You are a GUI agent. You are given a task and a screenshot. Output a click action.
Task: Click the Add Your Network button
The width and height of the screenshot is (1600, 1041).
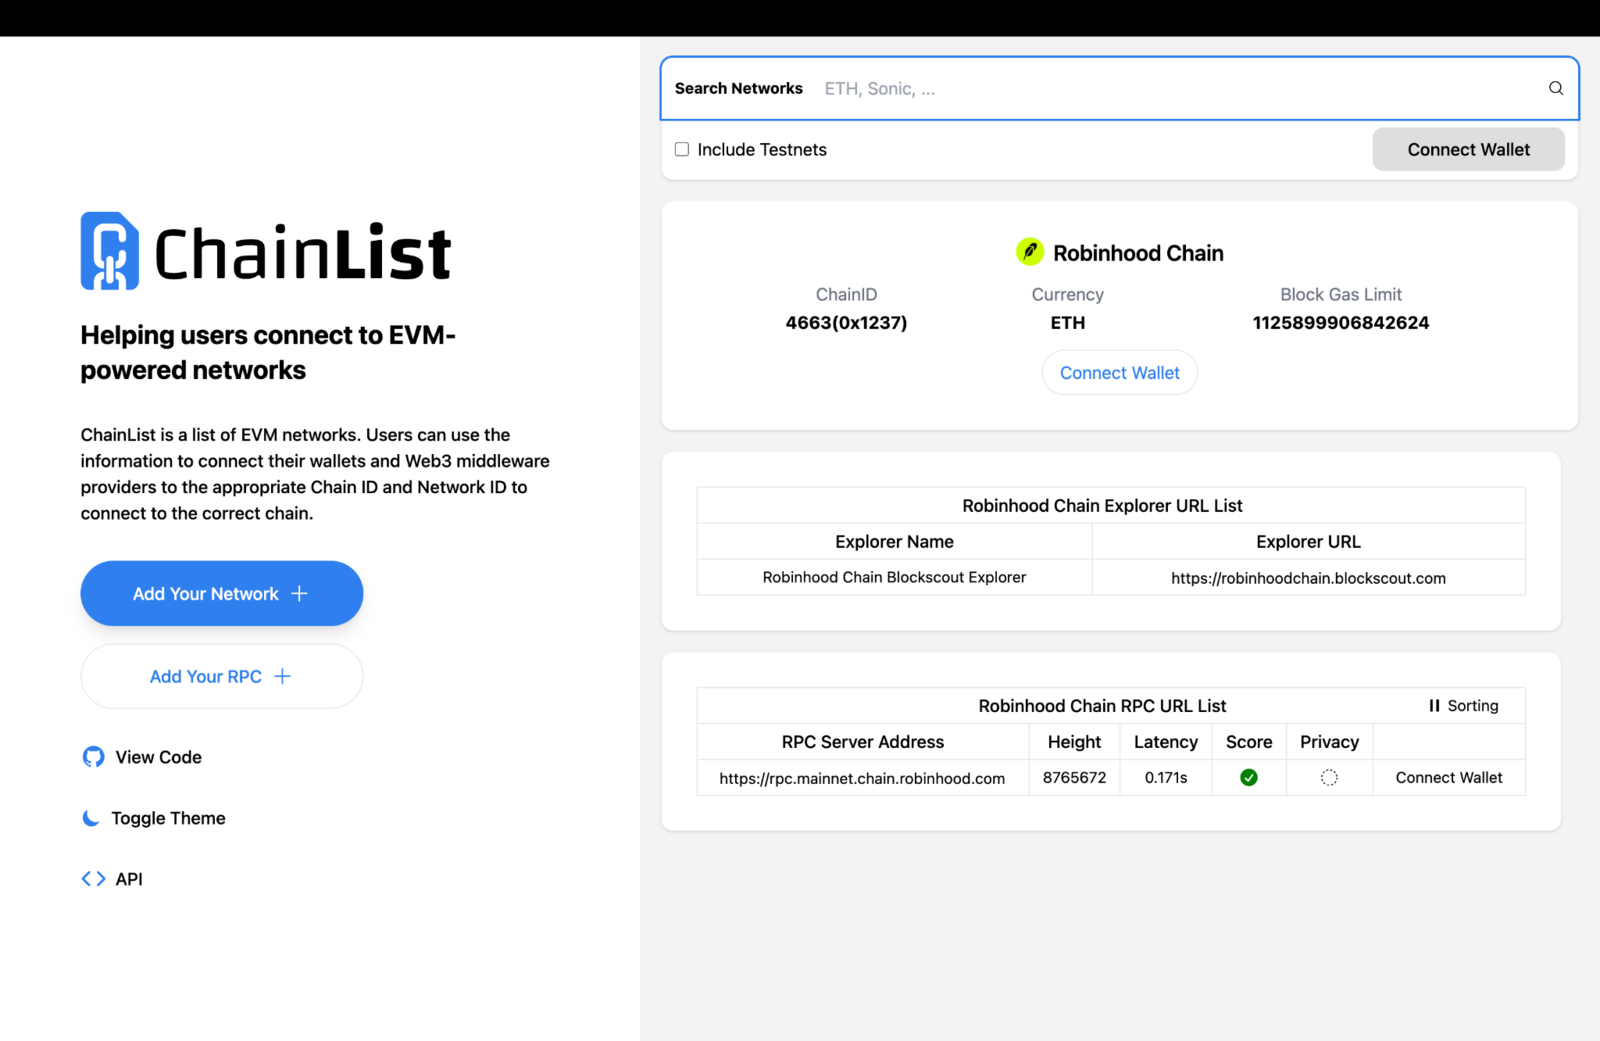(x=222, y=593)
